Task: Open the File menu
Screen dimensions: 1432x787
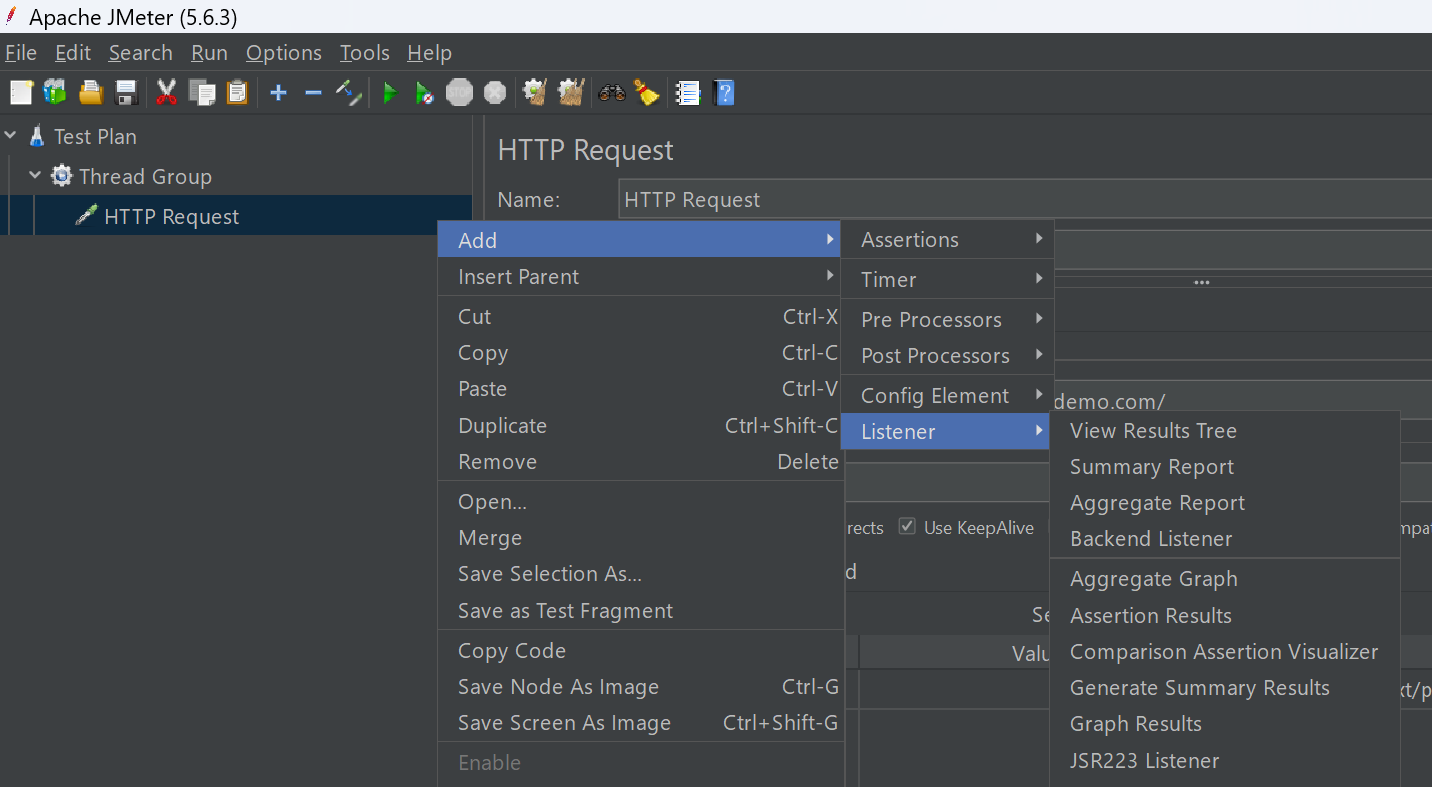Action: coord(21,53)
